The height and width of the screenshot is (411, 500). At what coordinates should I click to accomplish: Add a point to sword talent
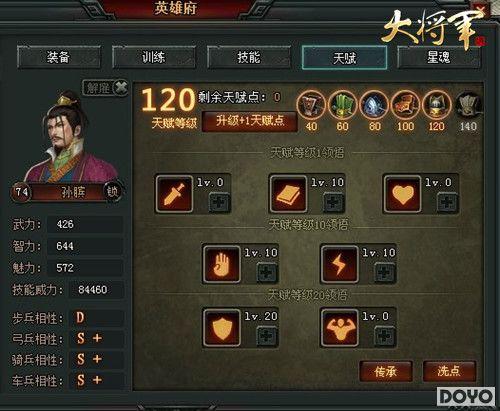point(219,202)
